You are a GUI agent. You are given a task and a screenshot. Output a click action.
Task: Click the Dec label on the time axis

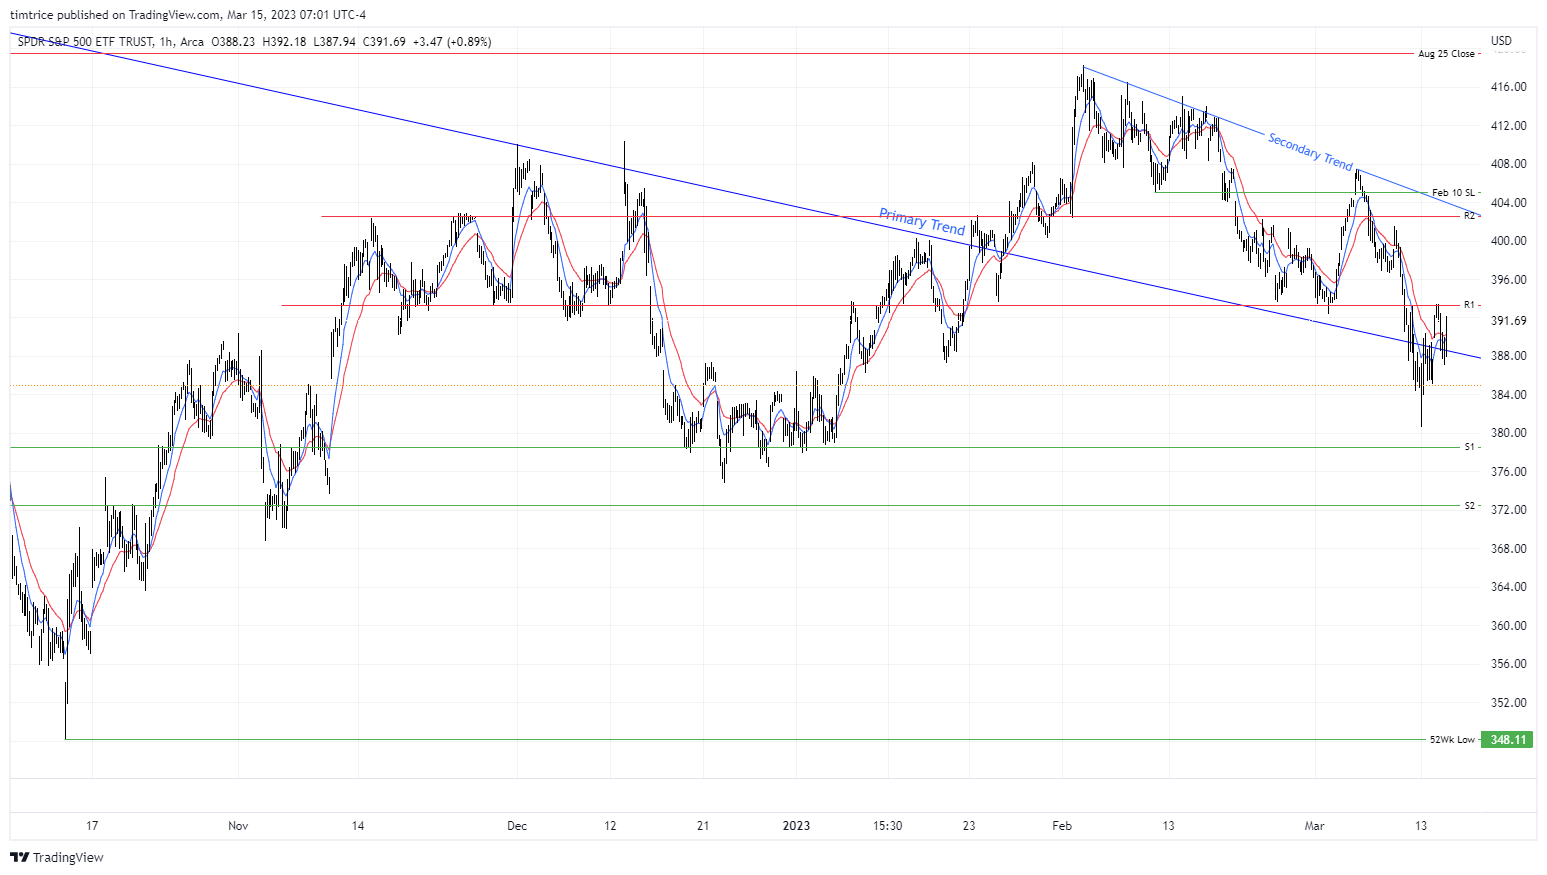click(517, 826)
